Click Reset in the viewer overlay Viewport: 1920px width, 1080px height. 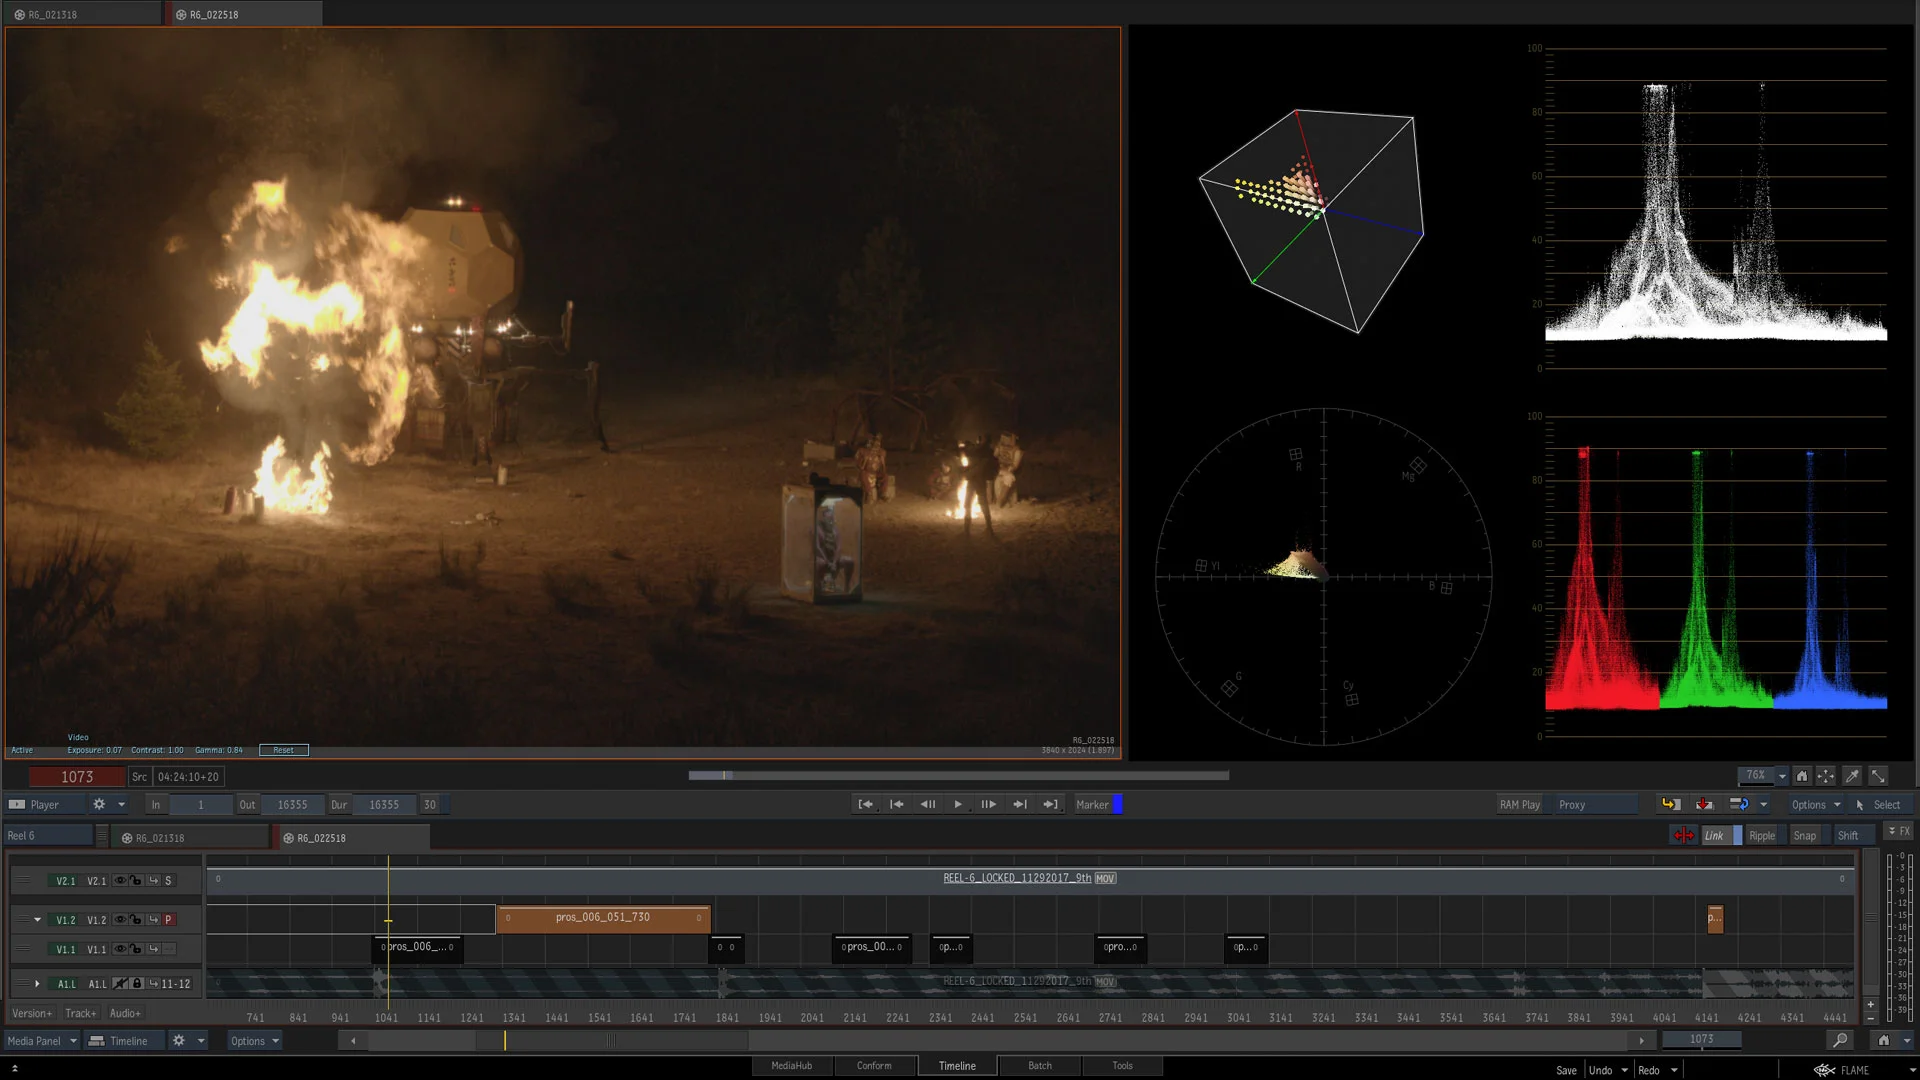pos(284,750)
